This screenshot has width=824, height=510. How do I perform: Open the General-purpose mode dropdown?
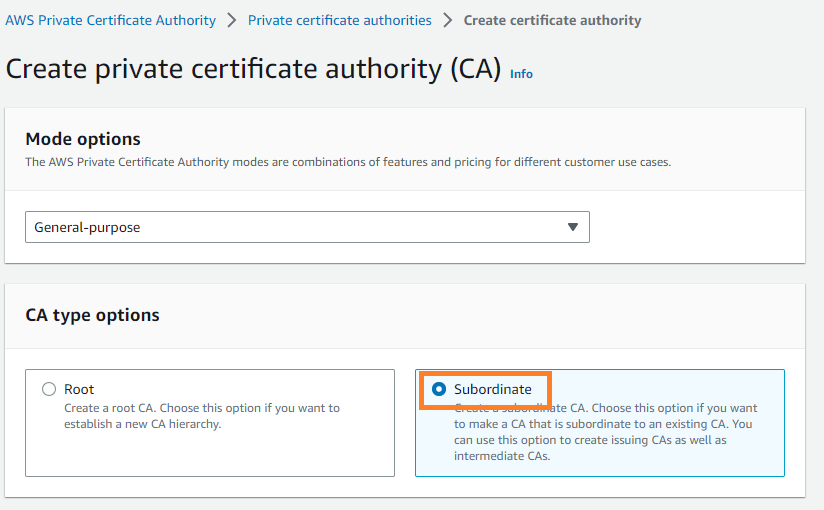pos(307,227)
